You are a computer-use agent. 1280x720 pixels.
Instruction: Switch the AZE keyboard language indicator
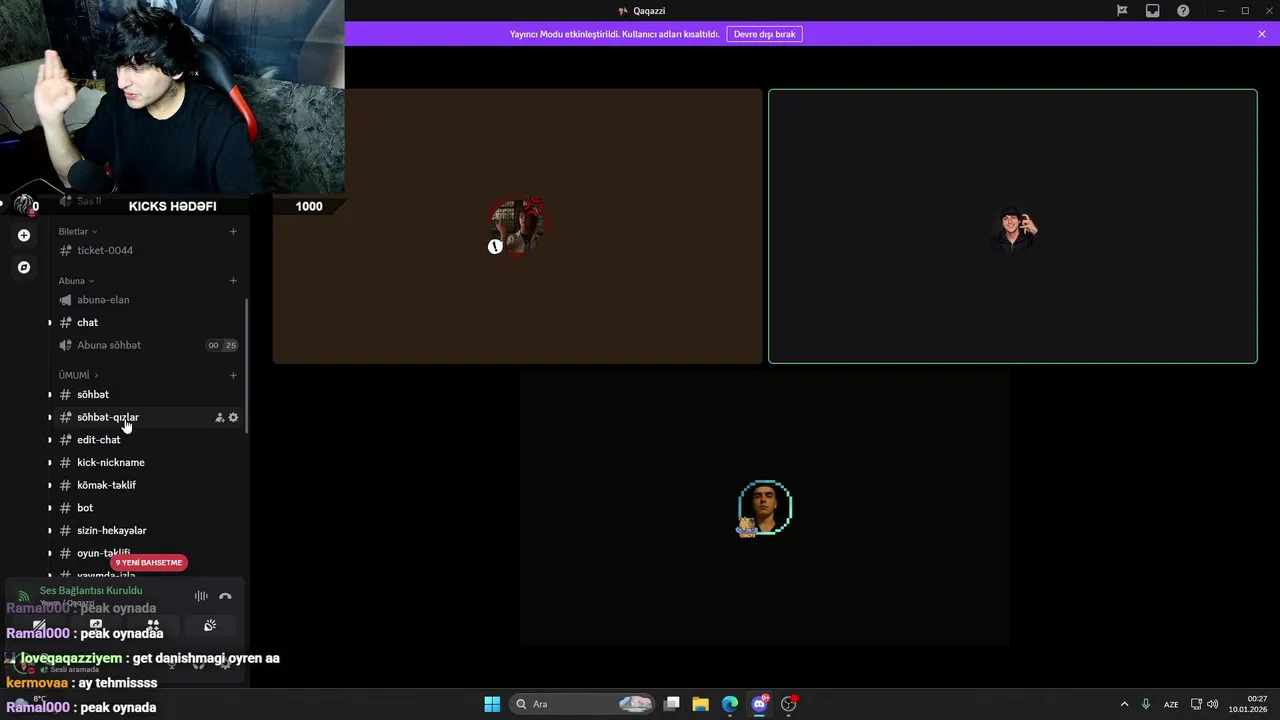pyautogui.click(x=1171, y=704)
